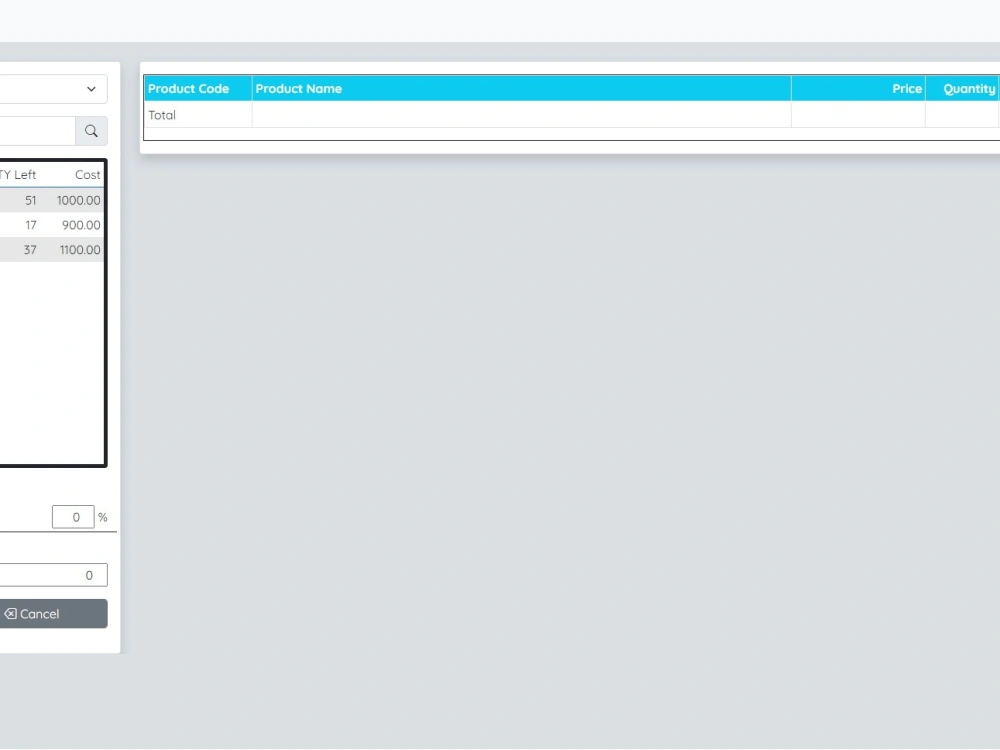This screenshot has height=750, width=1000.
Task: Click the quantity left value 51
Action: click(31, 200)
